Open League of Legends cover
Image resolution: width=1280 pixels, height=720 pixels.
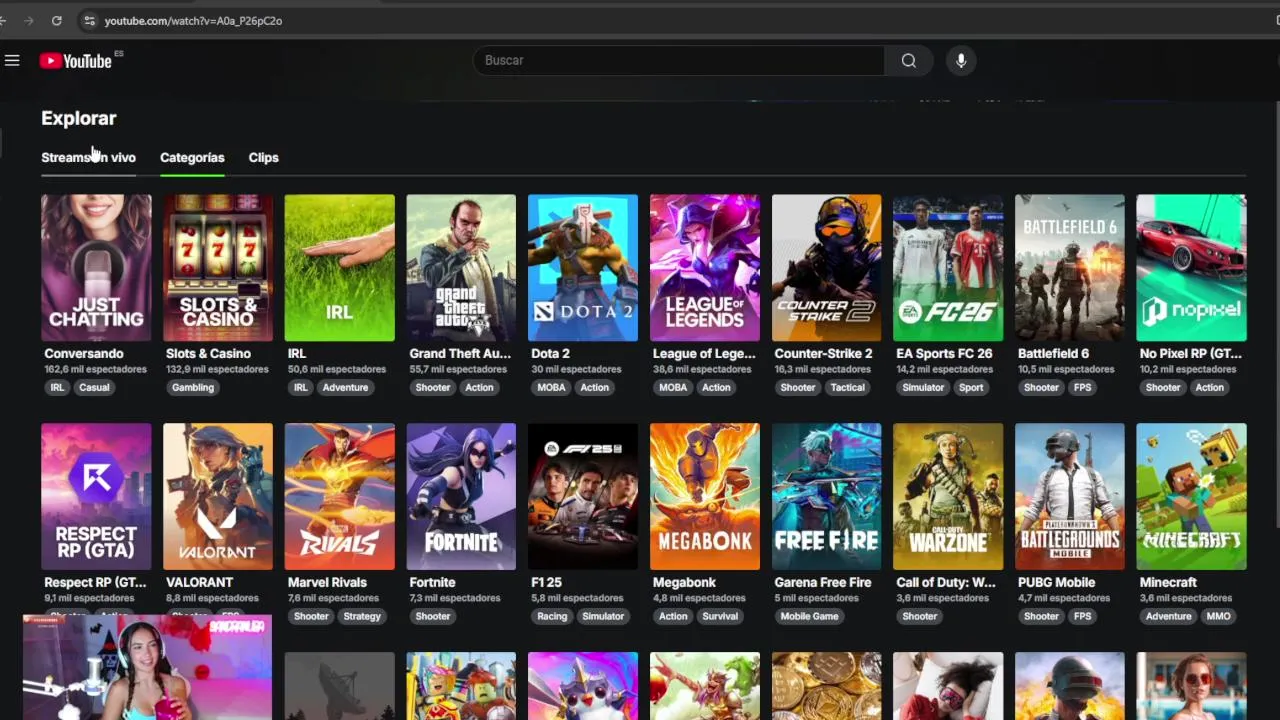click(x=705, y=268)
